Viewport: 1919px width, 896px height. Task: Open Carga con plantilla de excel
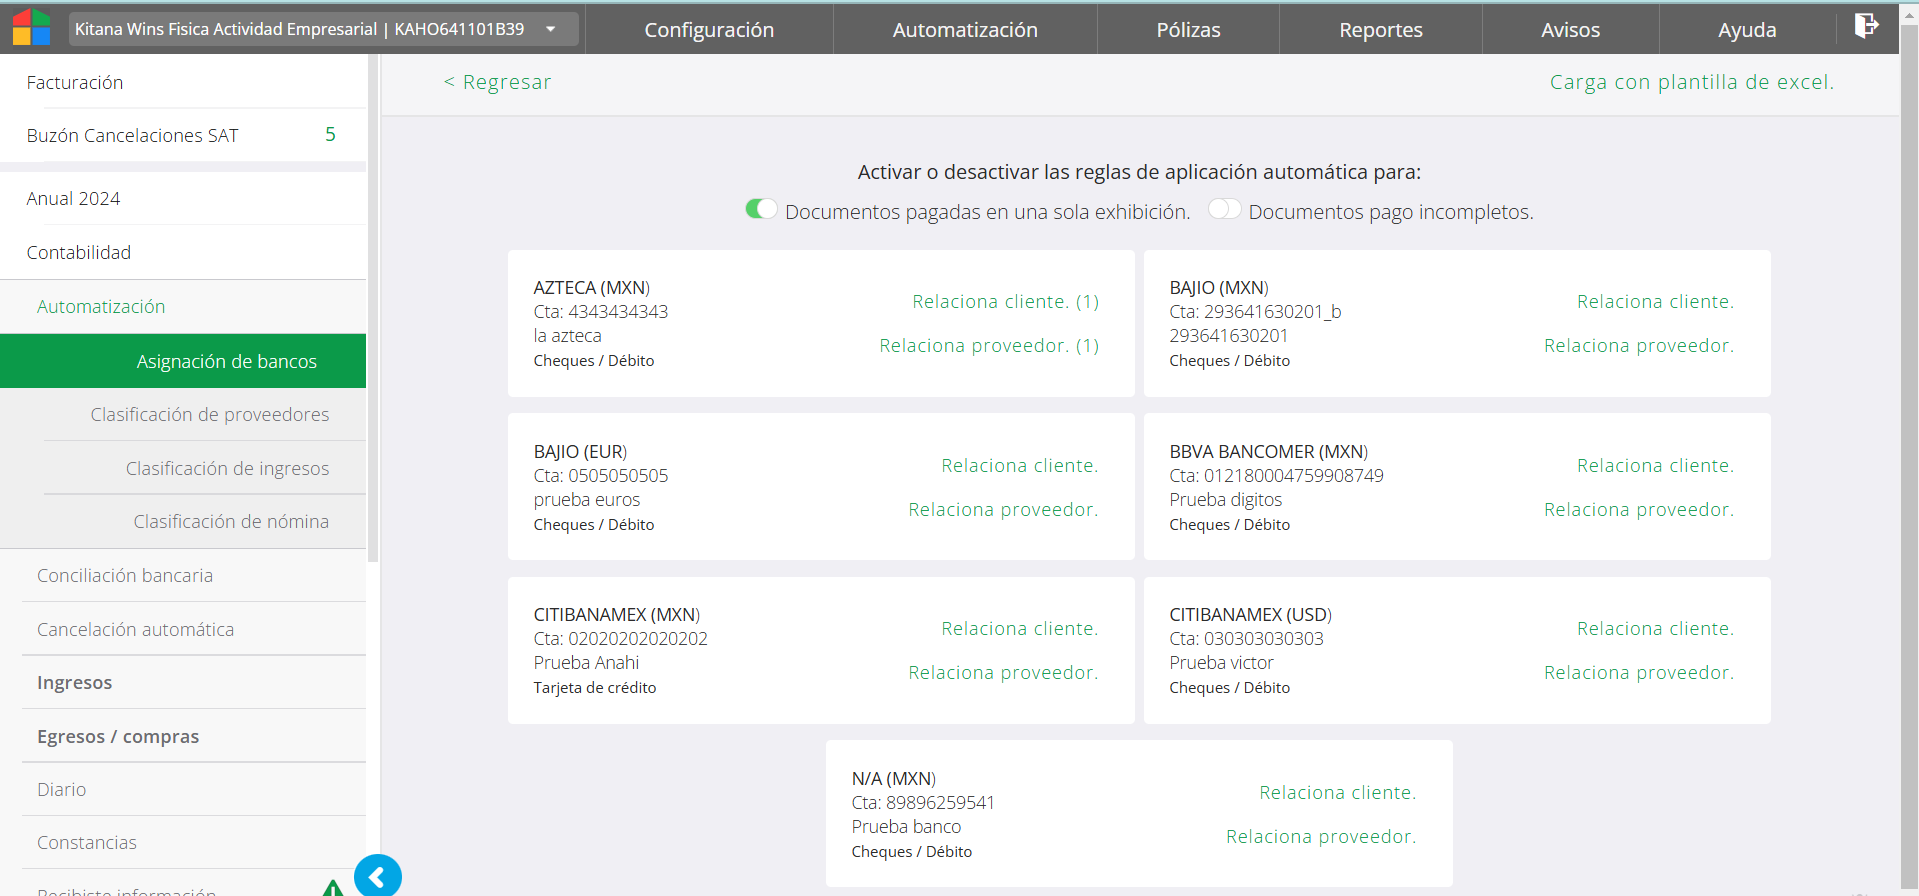[1691, 82]
